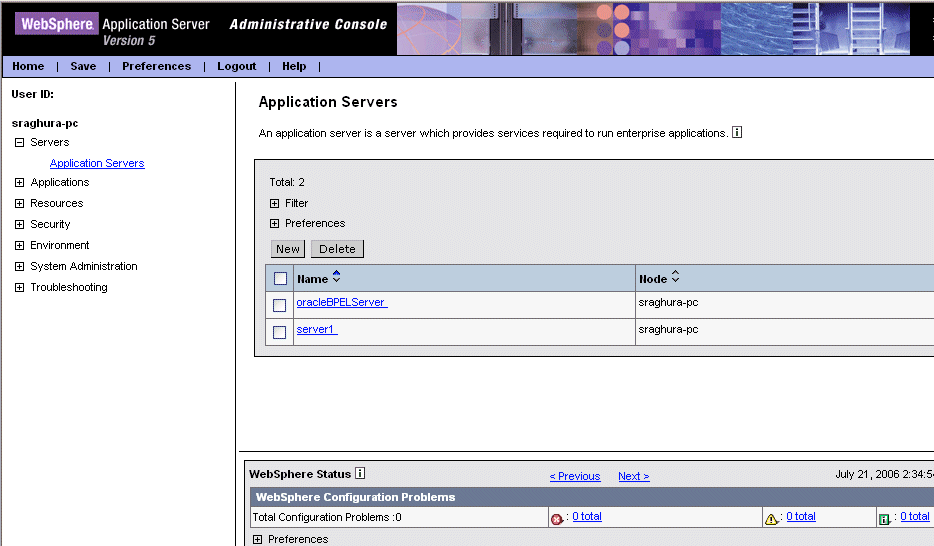Screen dimensions: 934x546
Task: Expand the Environment tree node
Action: (20, 245)
